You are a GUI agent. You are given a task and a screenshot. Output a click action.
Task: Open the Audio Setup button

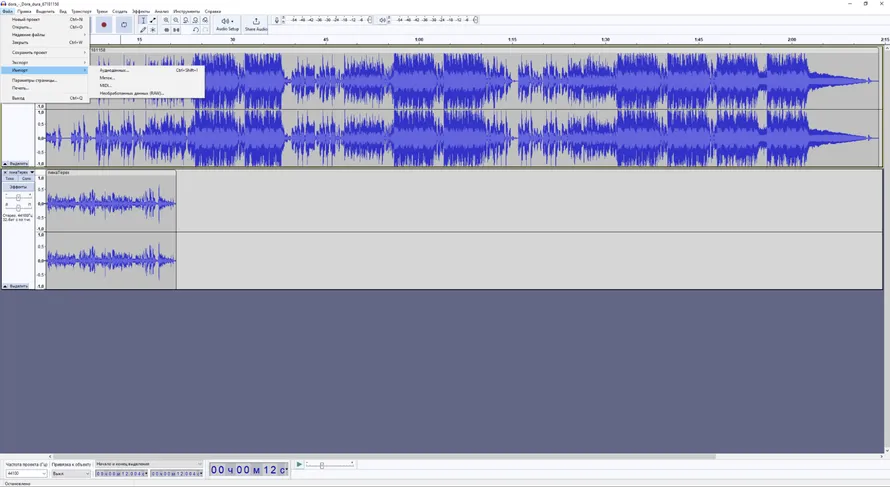pos(228,24)
